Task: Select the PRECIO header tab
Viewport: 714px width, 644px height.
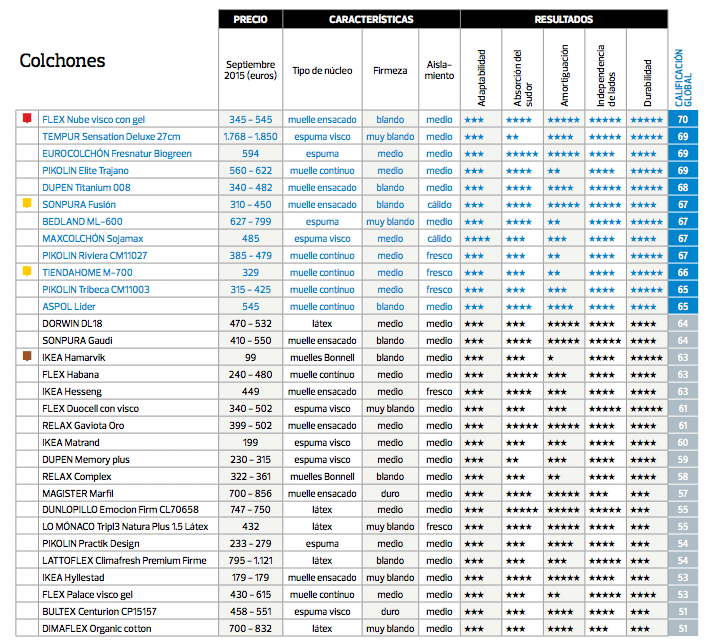Action: point(250,19)
